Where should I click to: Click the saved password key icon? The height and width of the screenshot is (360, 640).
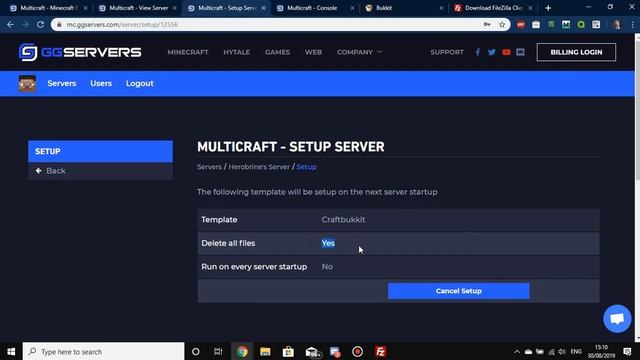pos(487,24)
